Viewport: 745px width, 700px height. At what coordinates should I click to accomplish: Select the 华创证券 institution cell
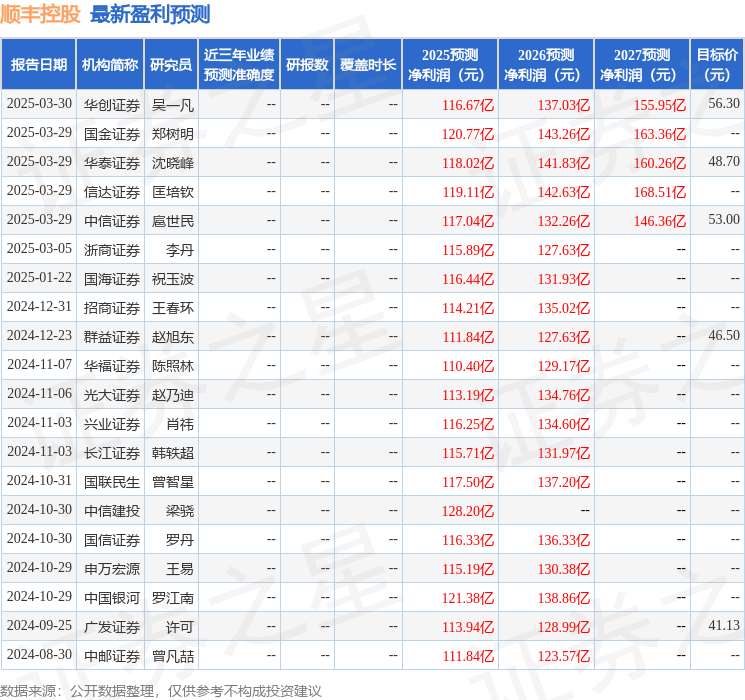click(x=112, y=105)
